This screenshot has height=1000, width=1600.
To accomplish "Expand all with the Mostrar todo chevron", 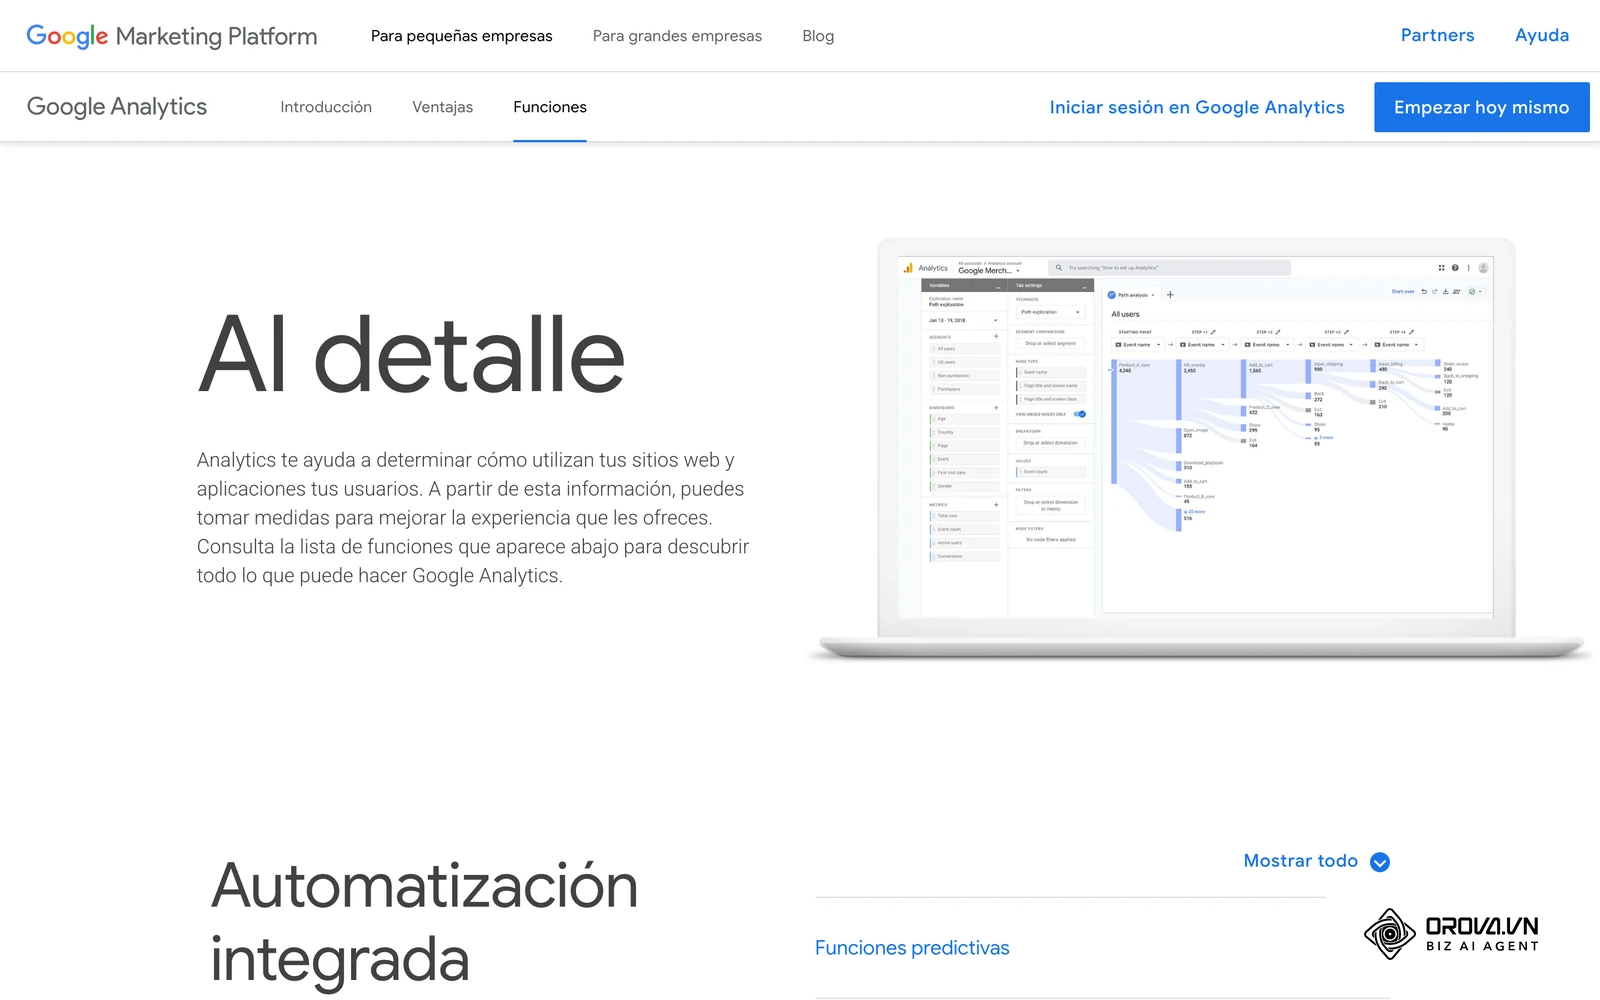I will pyautogui.click(x=1380, y=862).
